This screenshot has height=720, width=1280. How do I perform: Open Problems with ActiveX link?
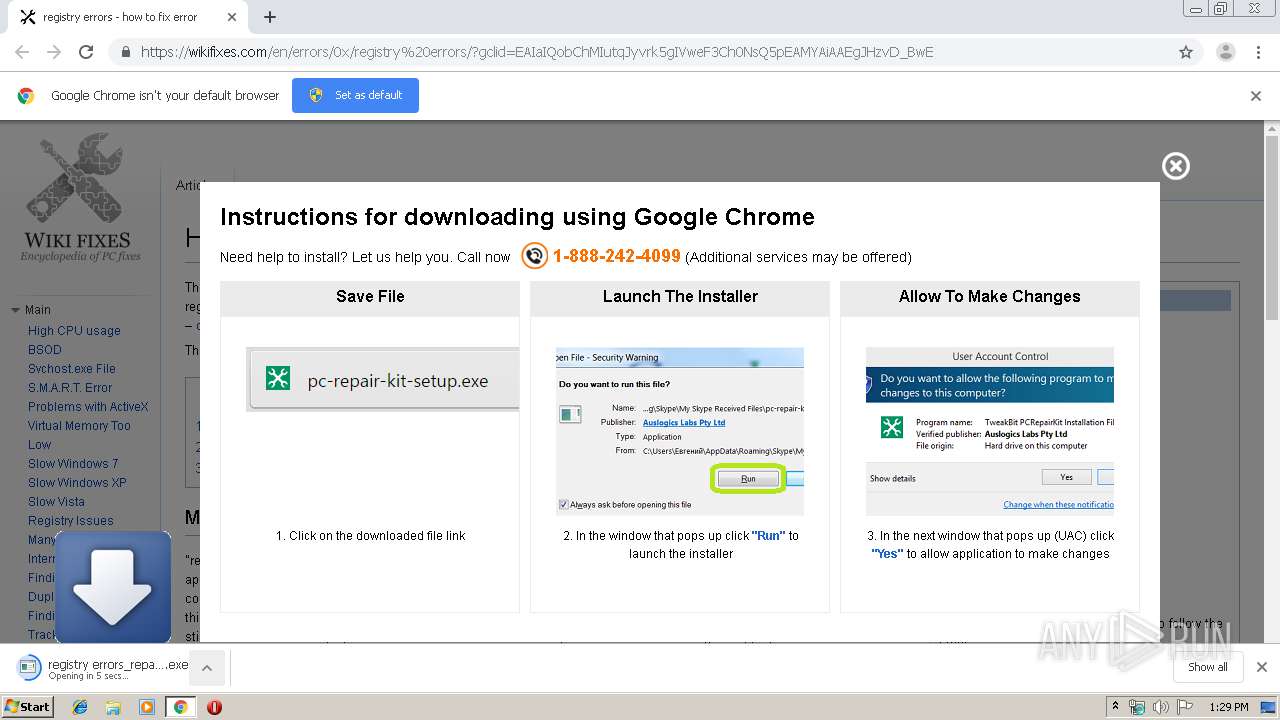coord(88,407)
